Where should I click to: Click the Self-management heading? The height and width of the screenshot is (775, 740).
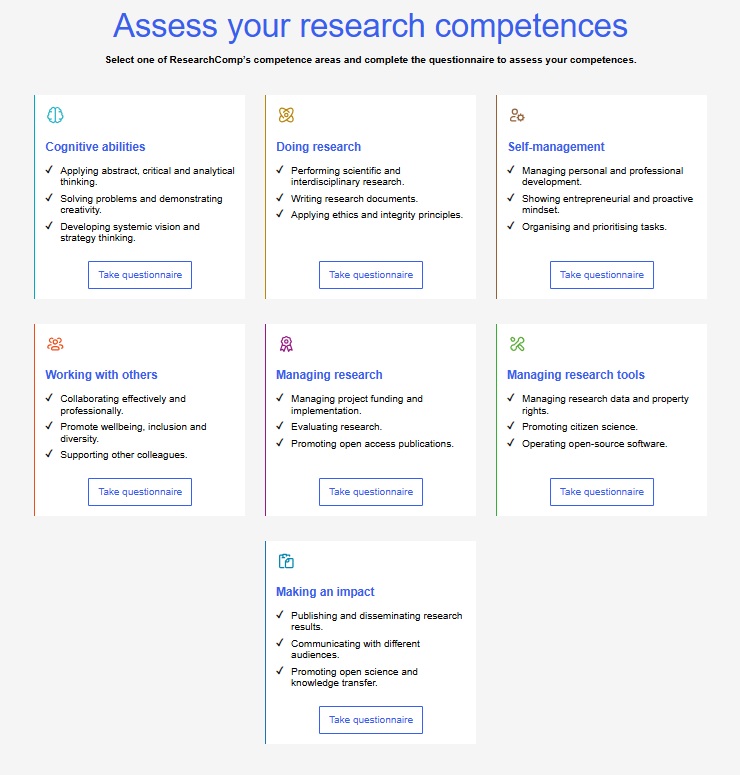click(x=556, y=147)
